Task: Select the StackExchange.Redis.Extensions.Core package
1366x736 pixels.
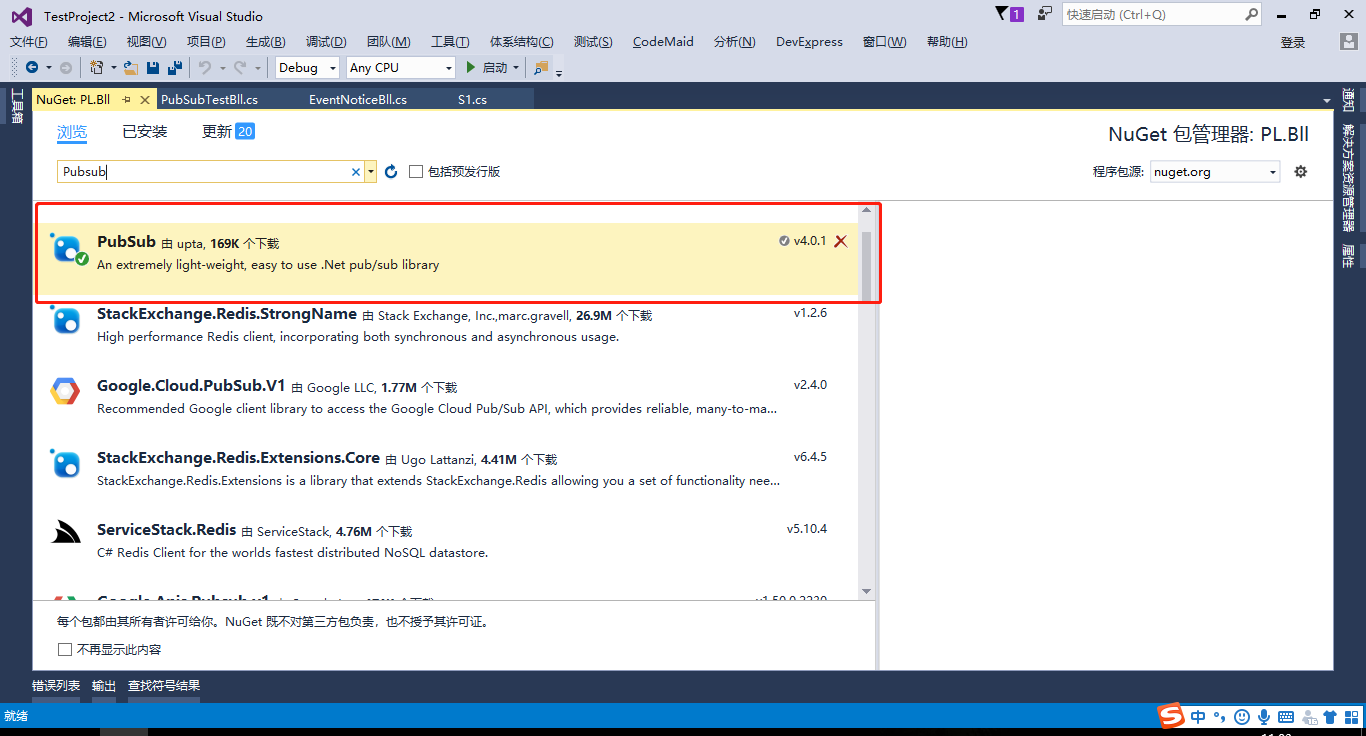Action: pos(446,468)
